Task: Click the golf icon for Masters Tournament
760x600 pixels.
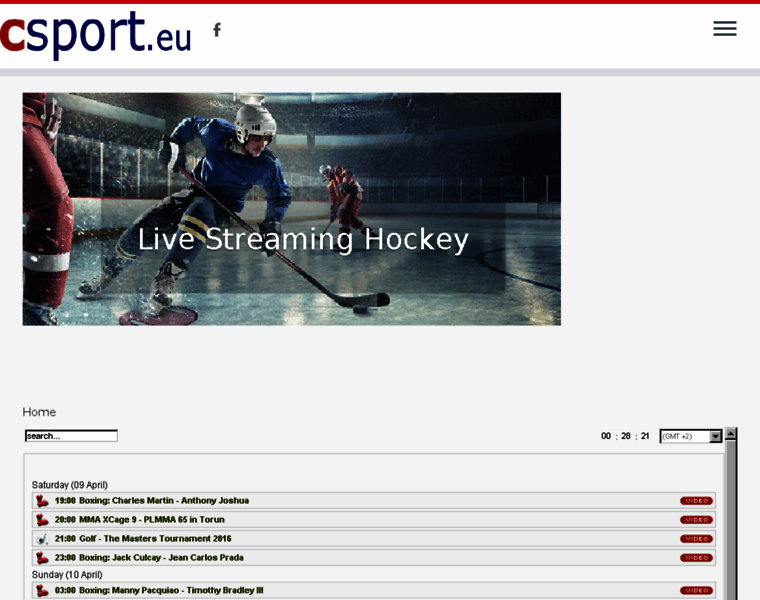Action: tap(42, 539)
